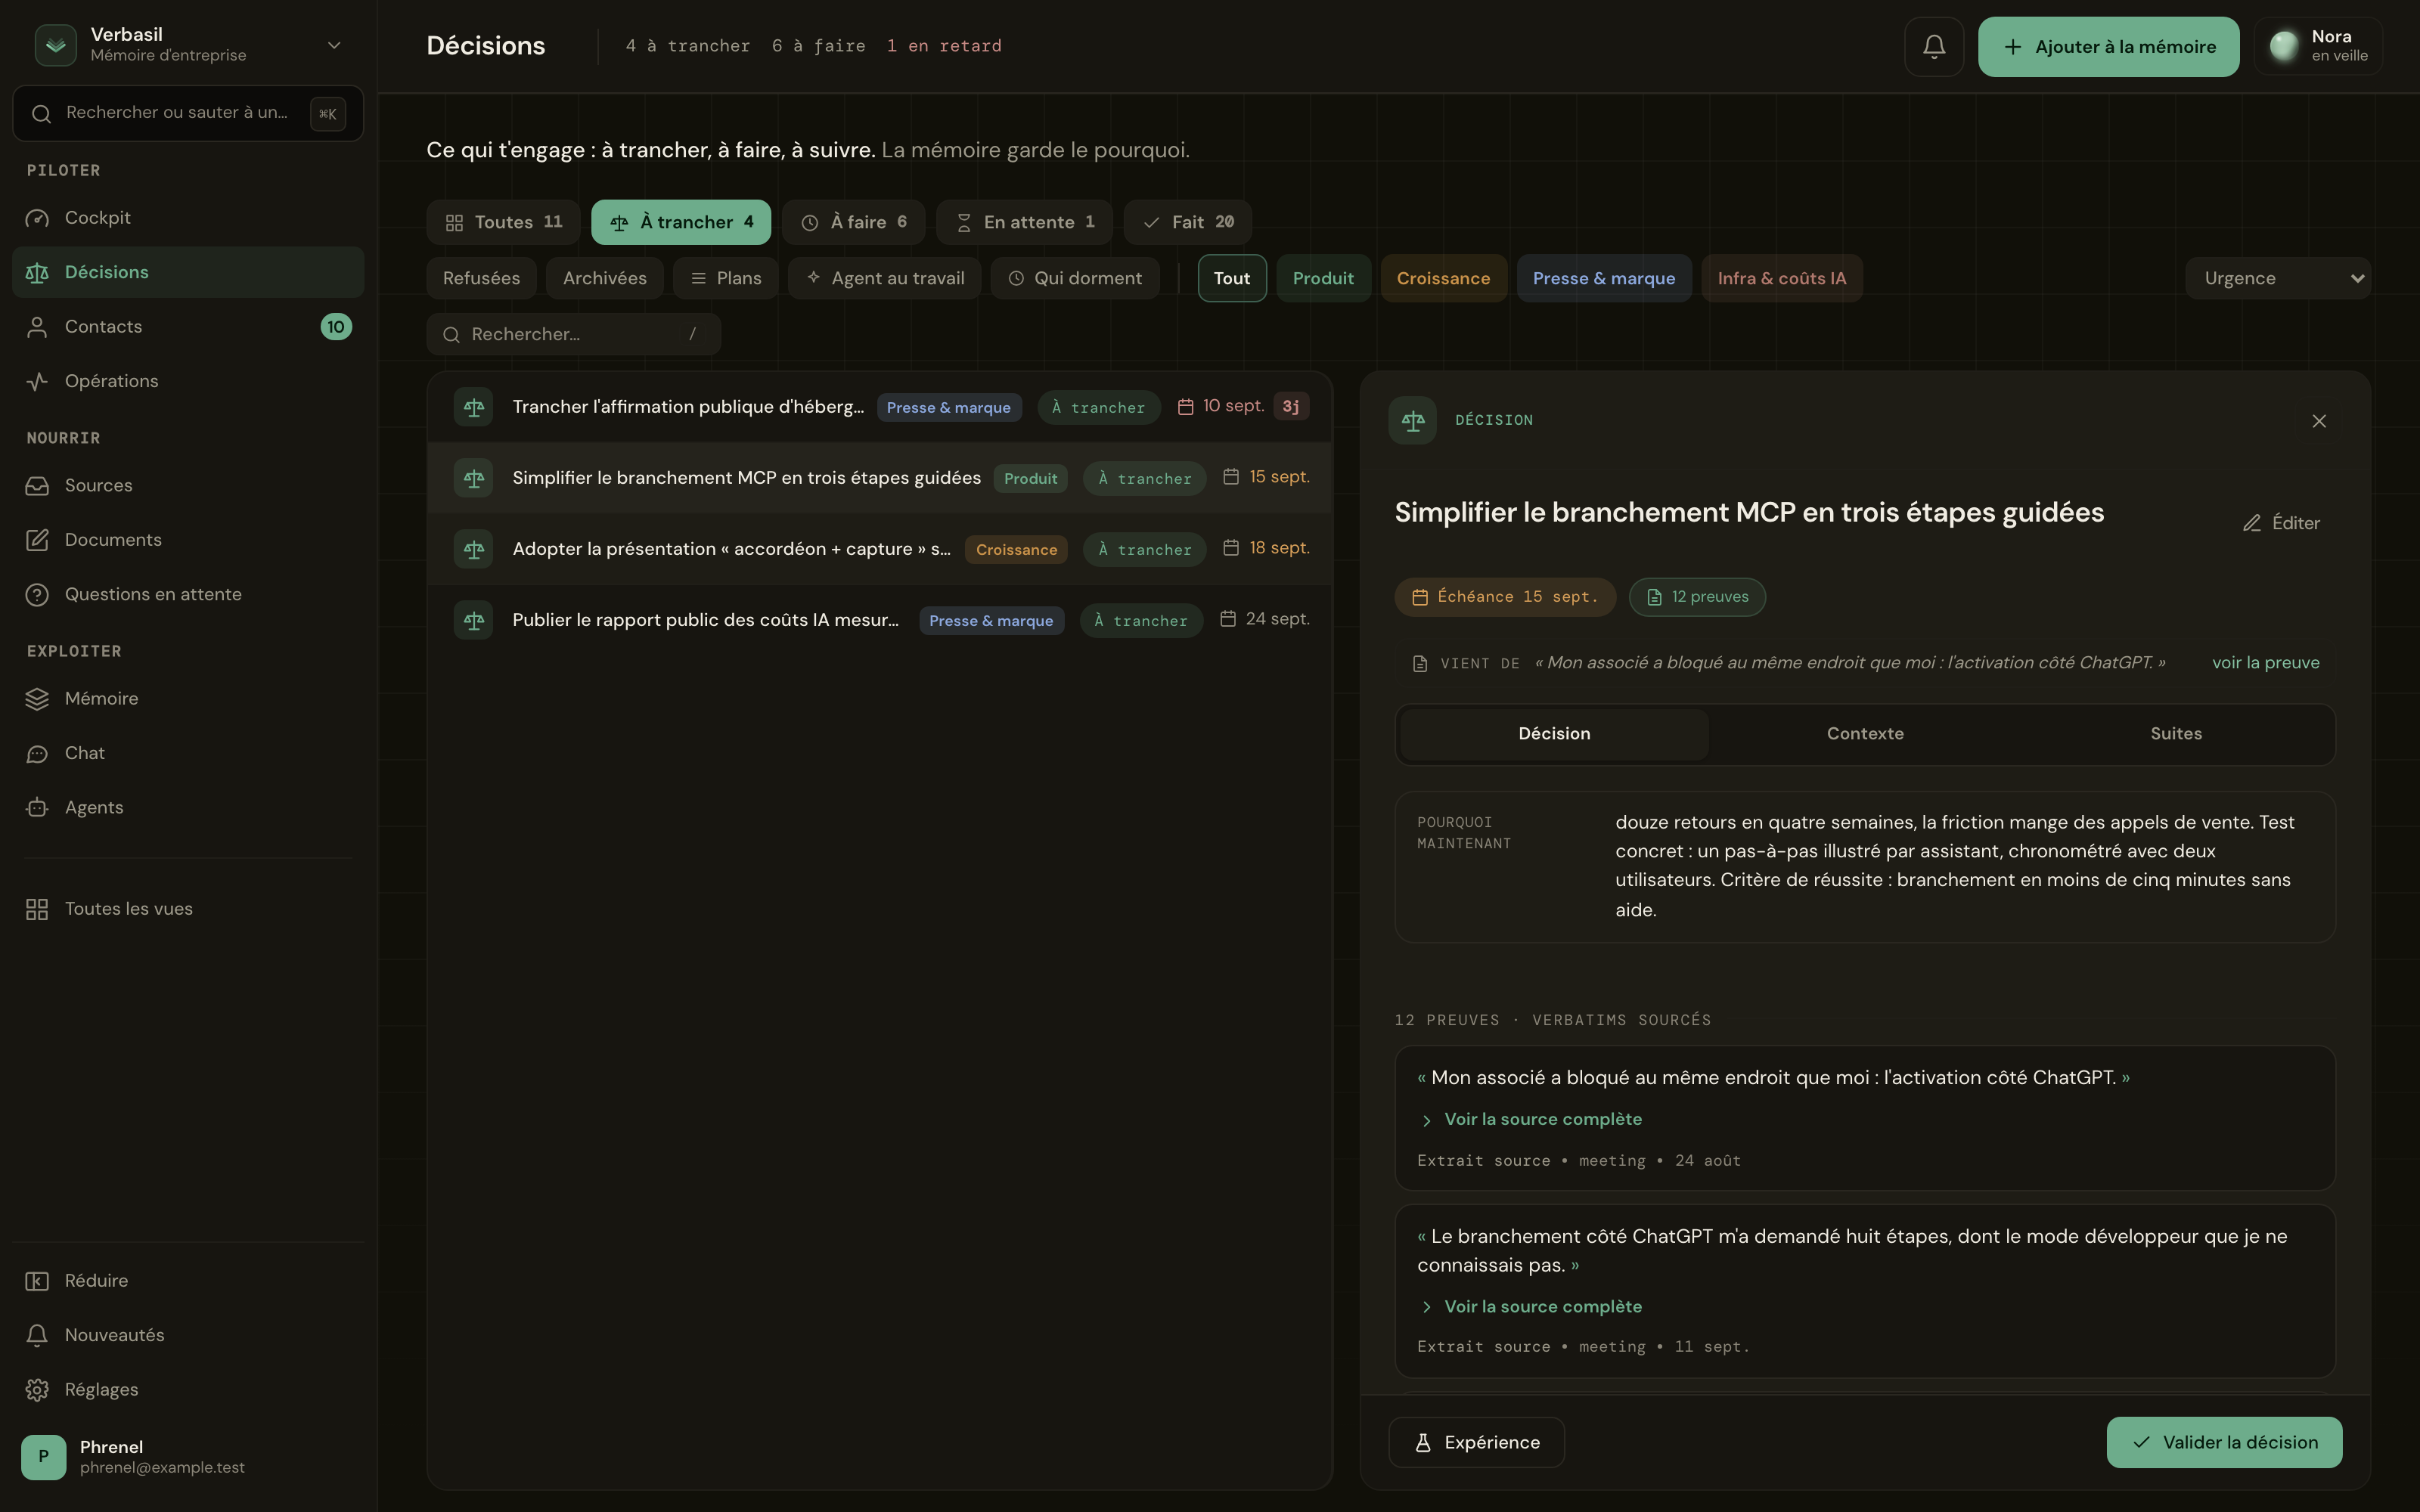Select the À faire 6 tab
This screenshot has height=1512, width=2420.
(853, 222)
